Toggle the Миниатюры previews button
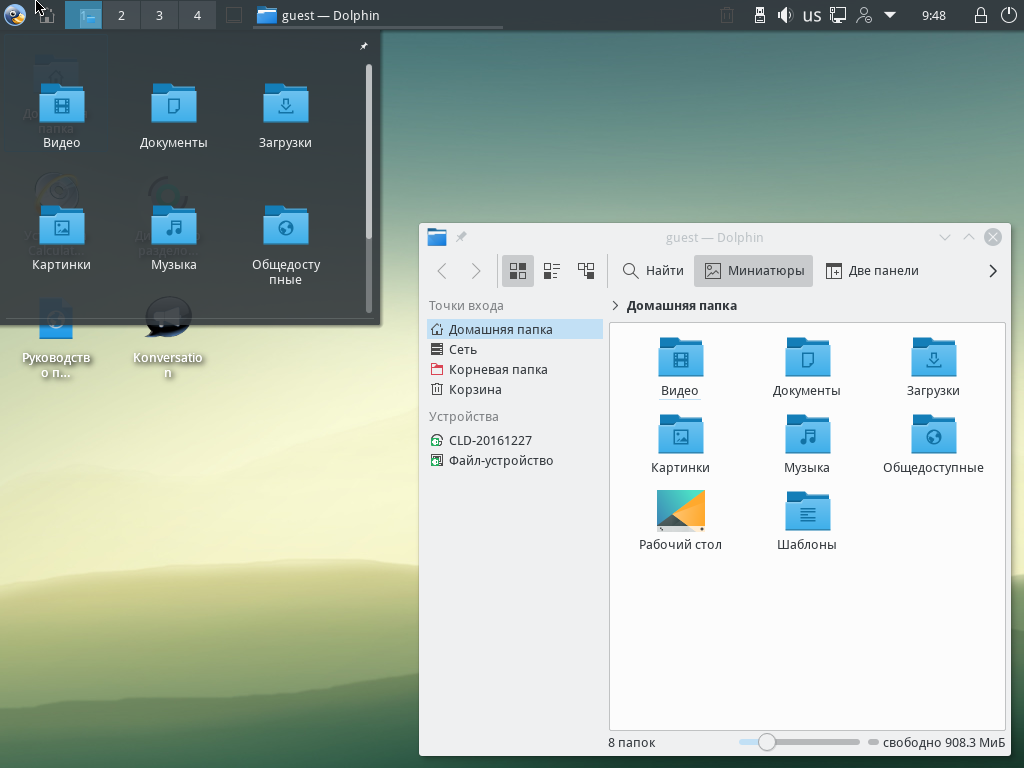 click(x=754, y=271)
